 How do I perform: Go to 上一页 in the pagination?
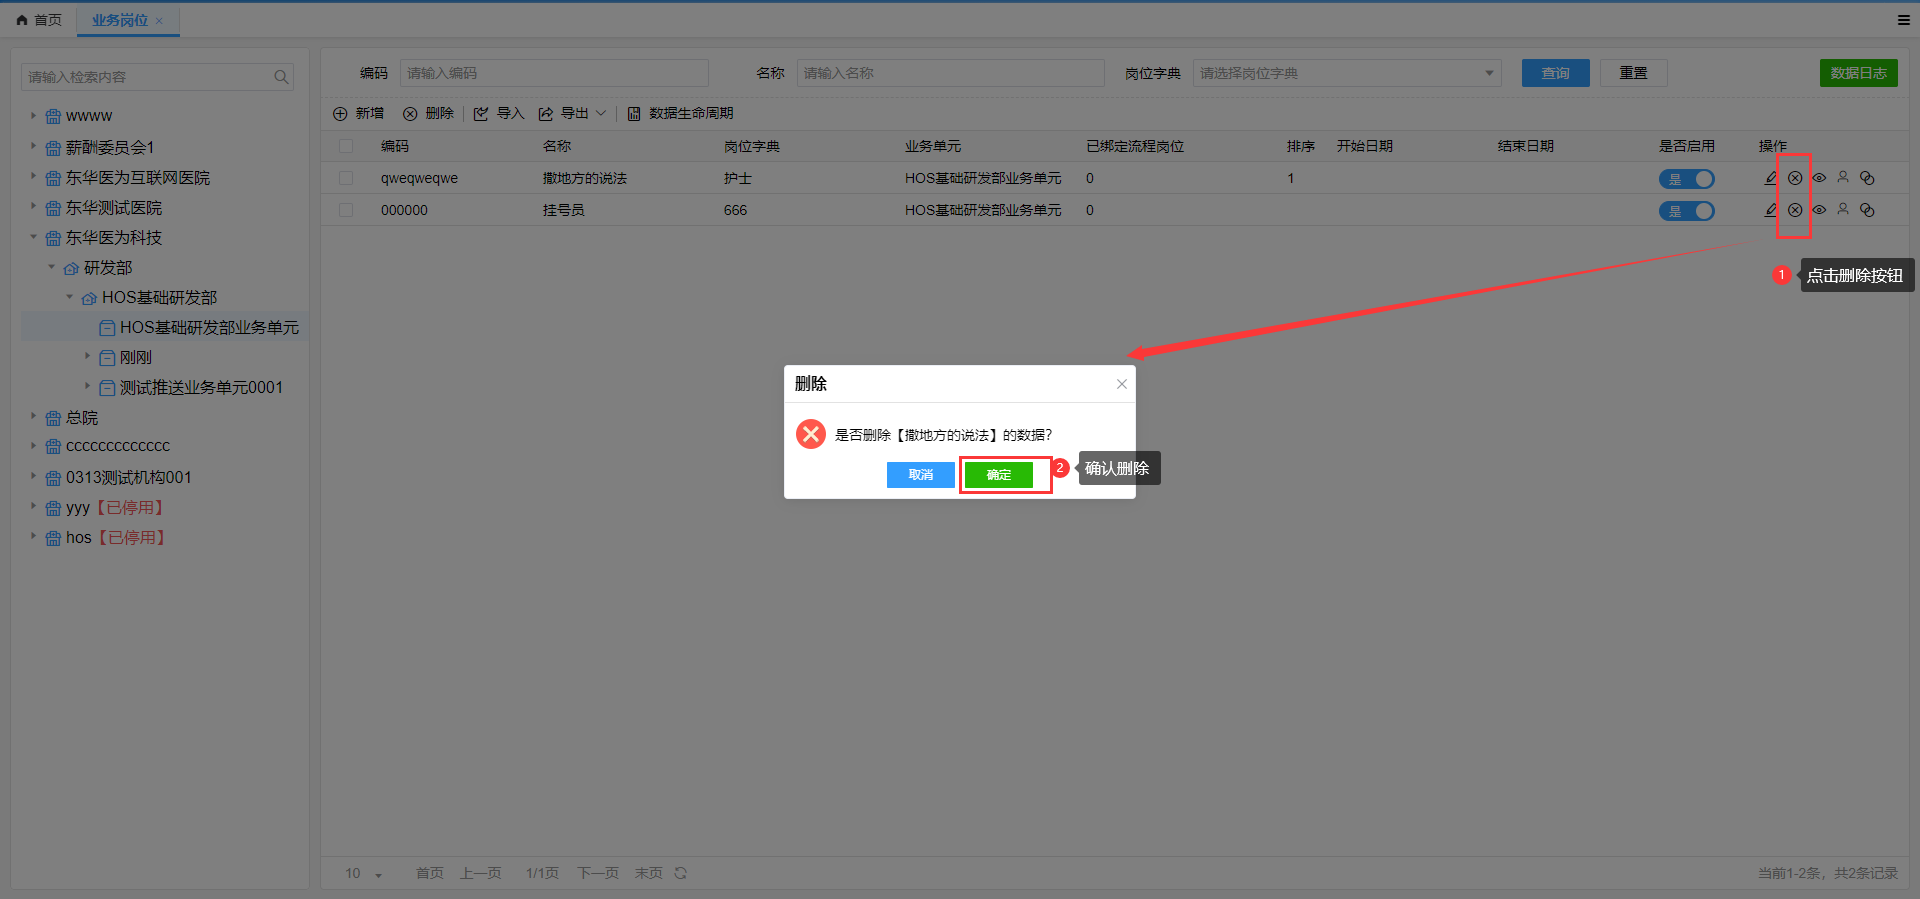click(481, 873)
